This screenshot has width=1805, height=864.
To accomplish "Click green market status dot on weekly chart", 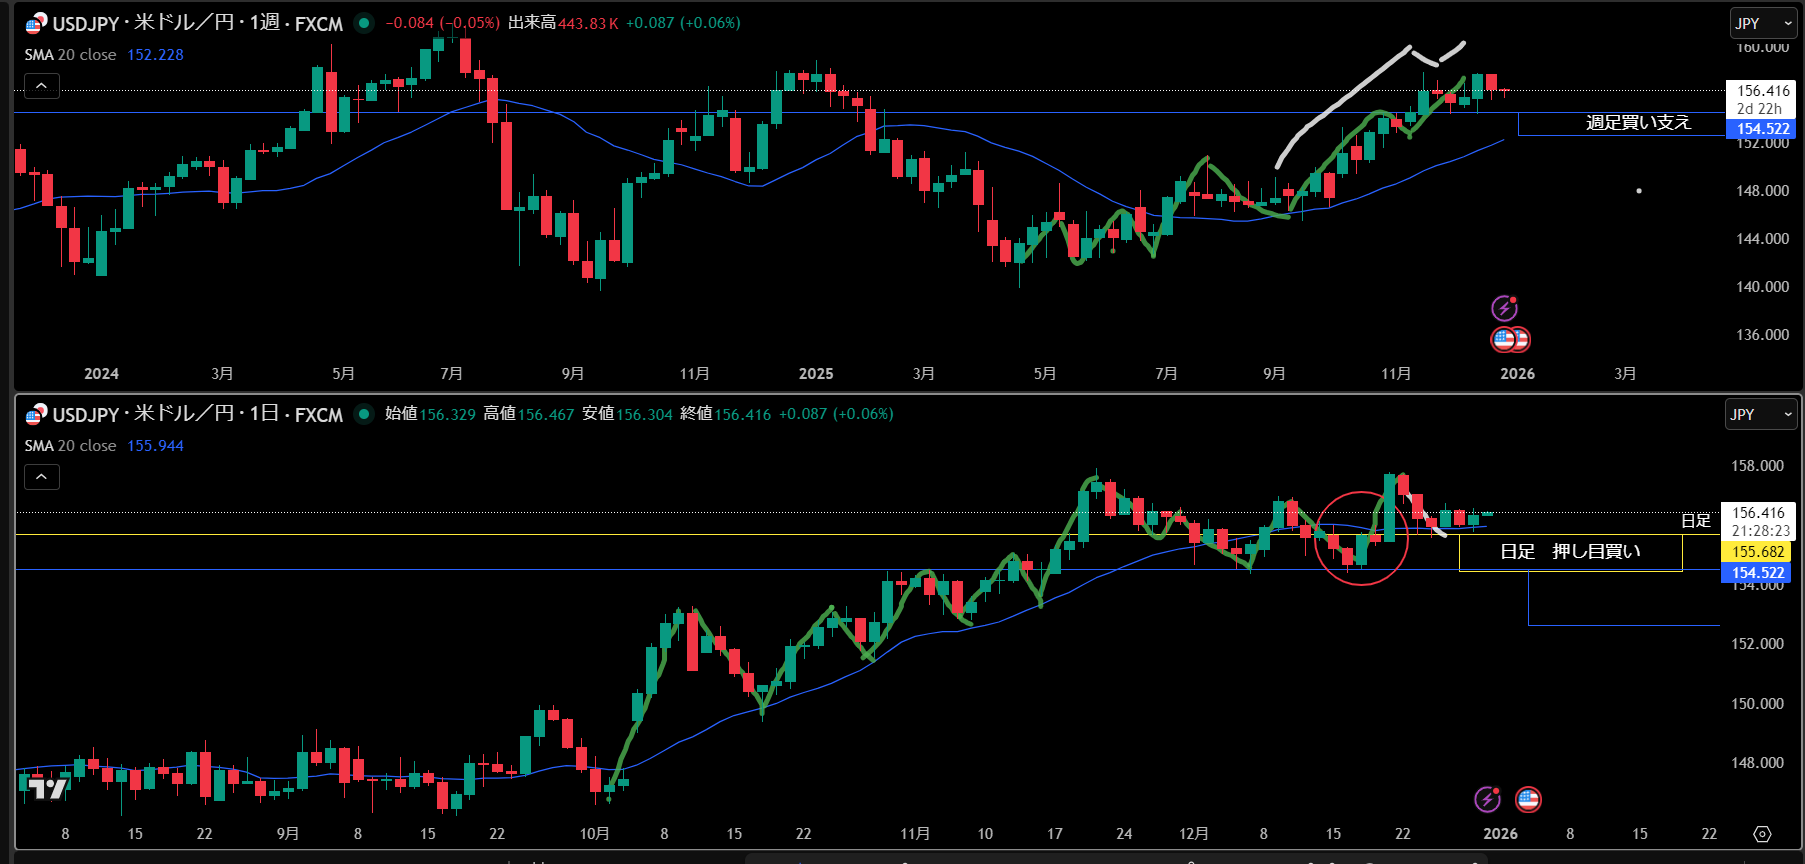I will pos(364,23).
